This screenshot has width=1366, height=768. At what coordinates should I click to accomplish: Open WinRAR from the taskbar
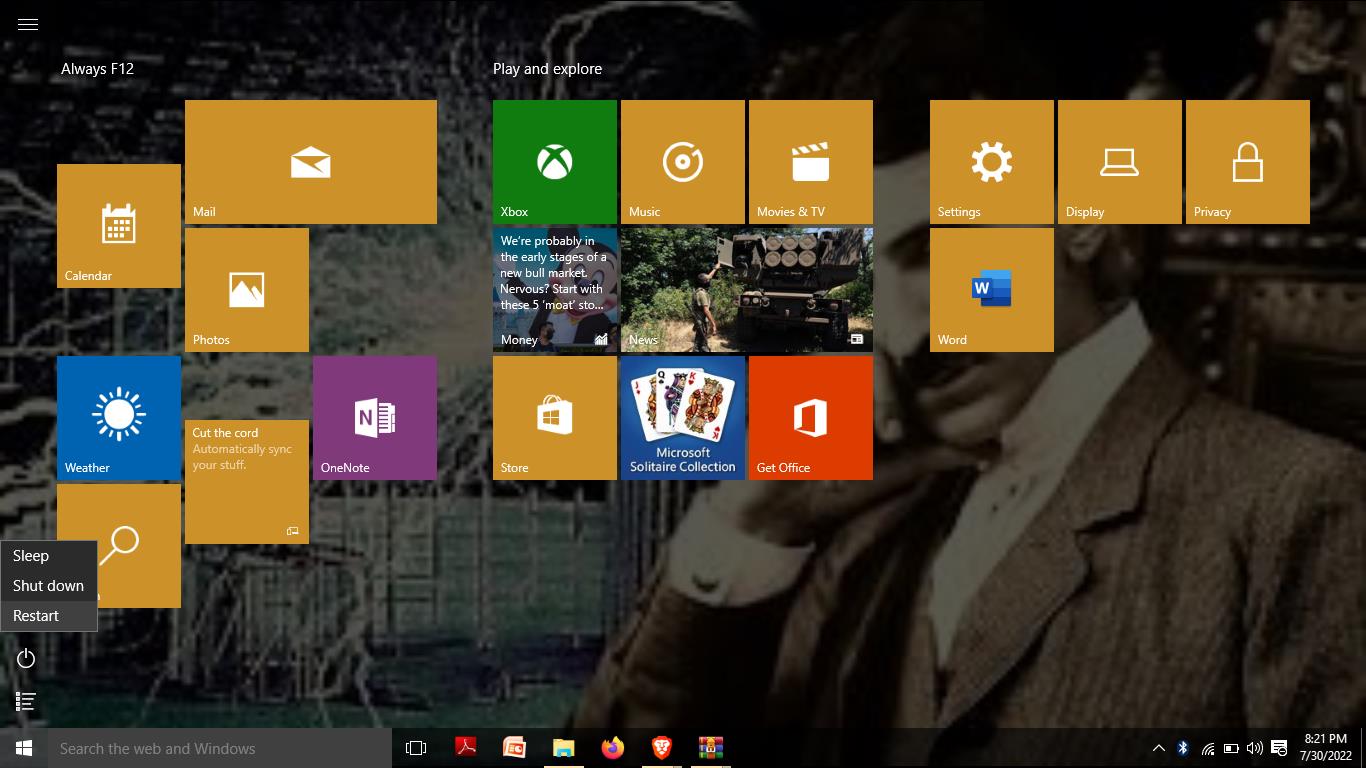710,748
